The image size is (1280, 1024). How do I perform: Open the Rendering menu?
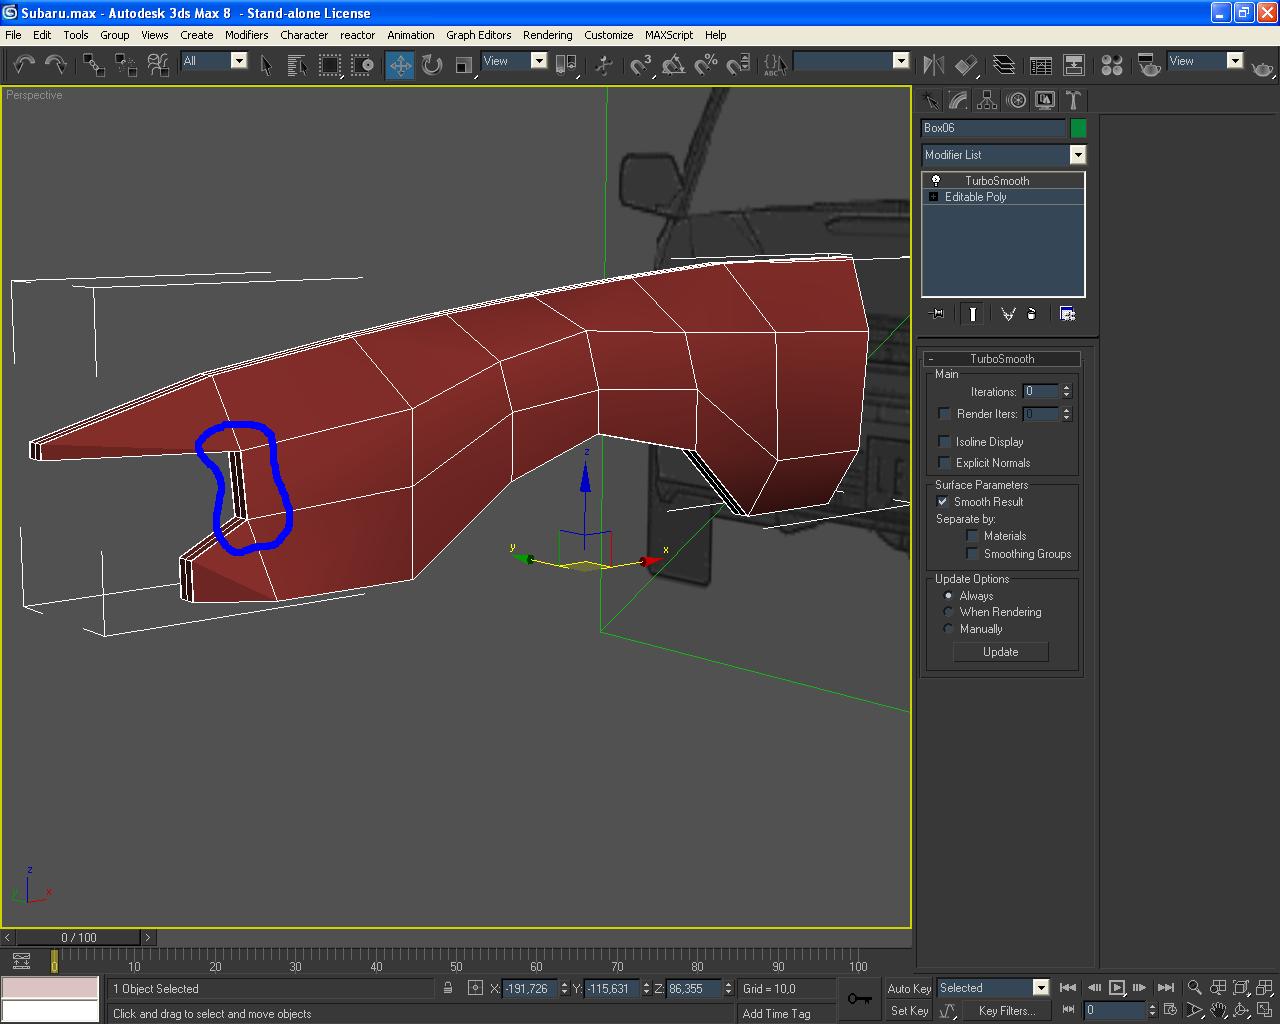[547, 35]
